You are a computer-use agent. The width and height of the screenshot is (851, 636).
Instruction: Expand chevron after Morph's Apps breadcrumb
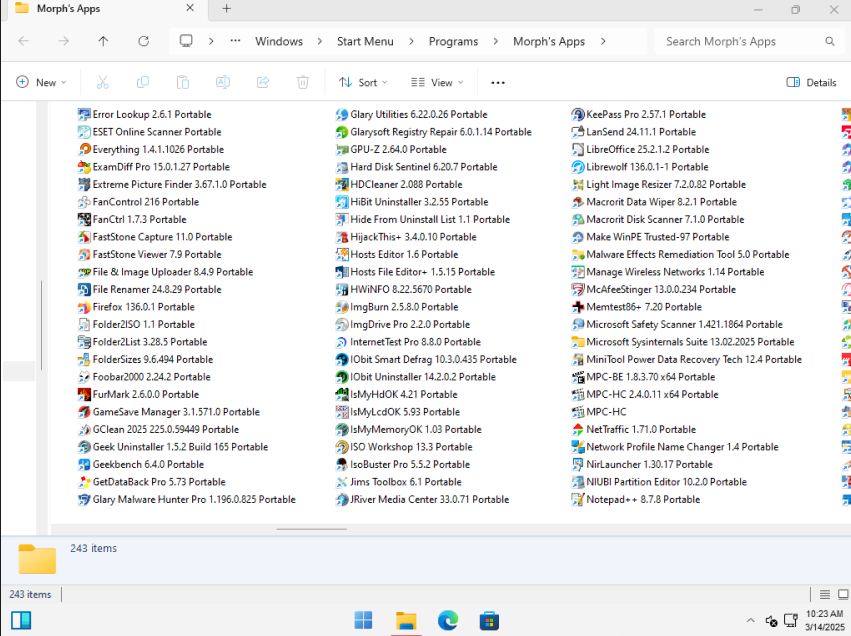coord(603,41)
